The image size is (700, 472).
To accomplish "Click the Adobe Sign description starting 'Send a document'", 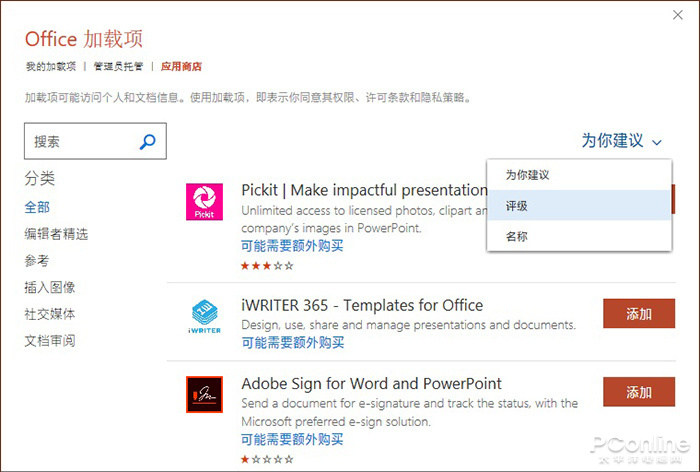I will click(x=409, y=412).
